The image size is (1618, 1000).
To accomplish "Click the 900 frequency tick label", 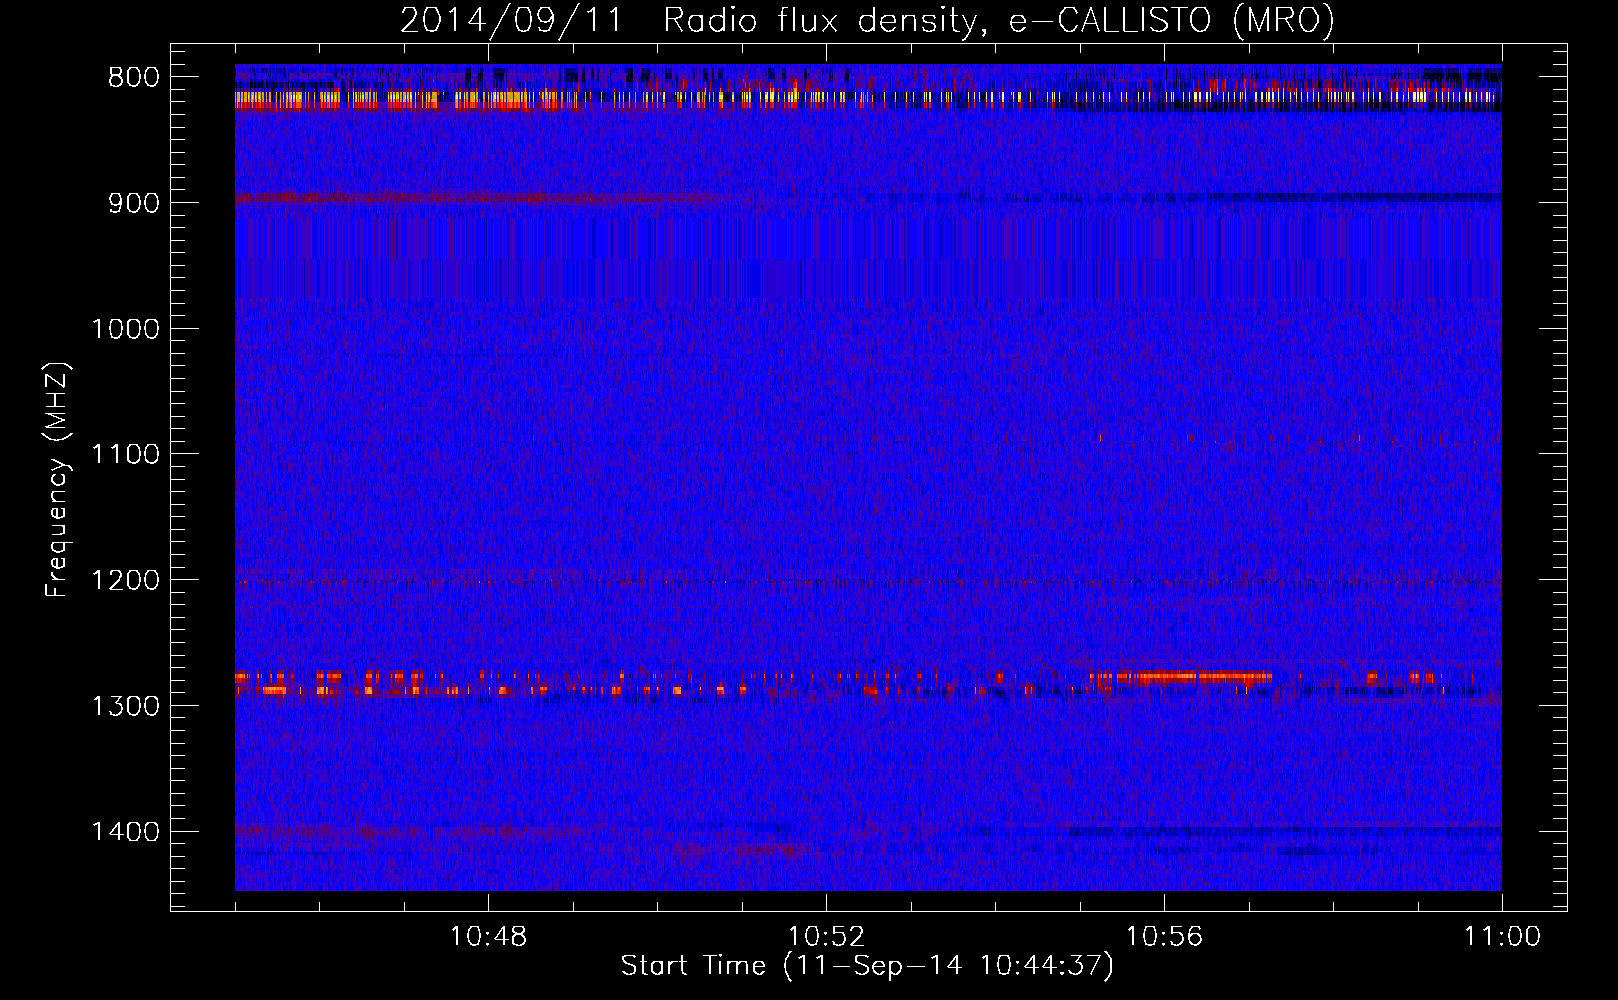I will click(133, 203).
